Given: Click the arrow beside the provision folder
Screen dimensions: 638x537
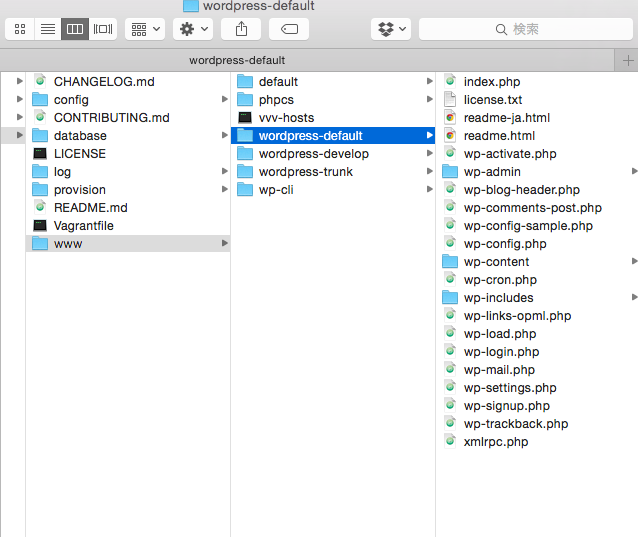Looking at the screenshot, I should (x=224, y=189).
